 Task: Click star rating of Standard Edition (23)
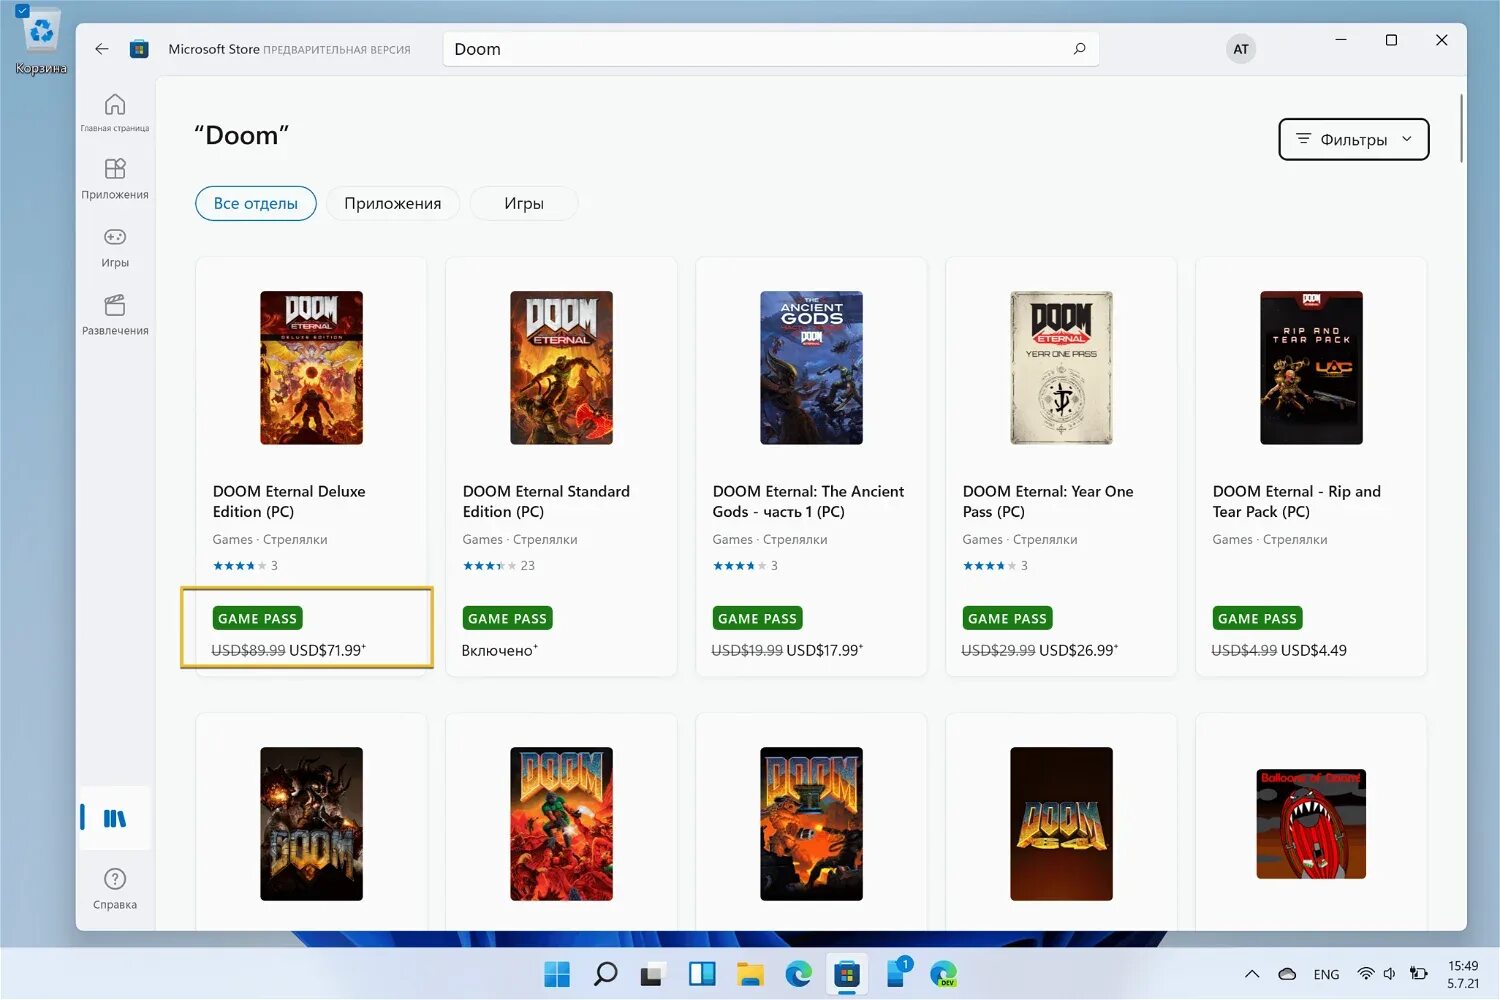[498, 566]
